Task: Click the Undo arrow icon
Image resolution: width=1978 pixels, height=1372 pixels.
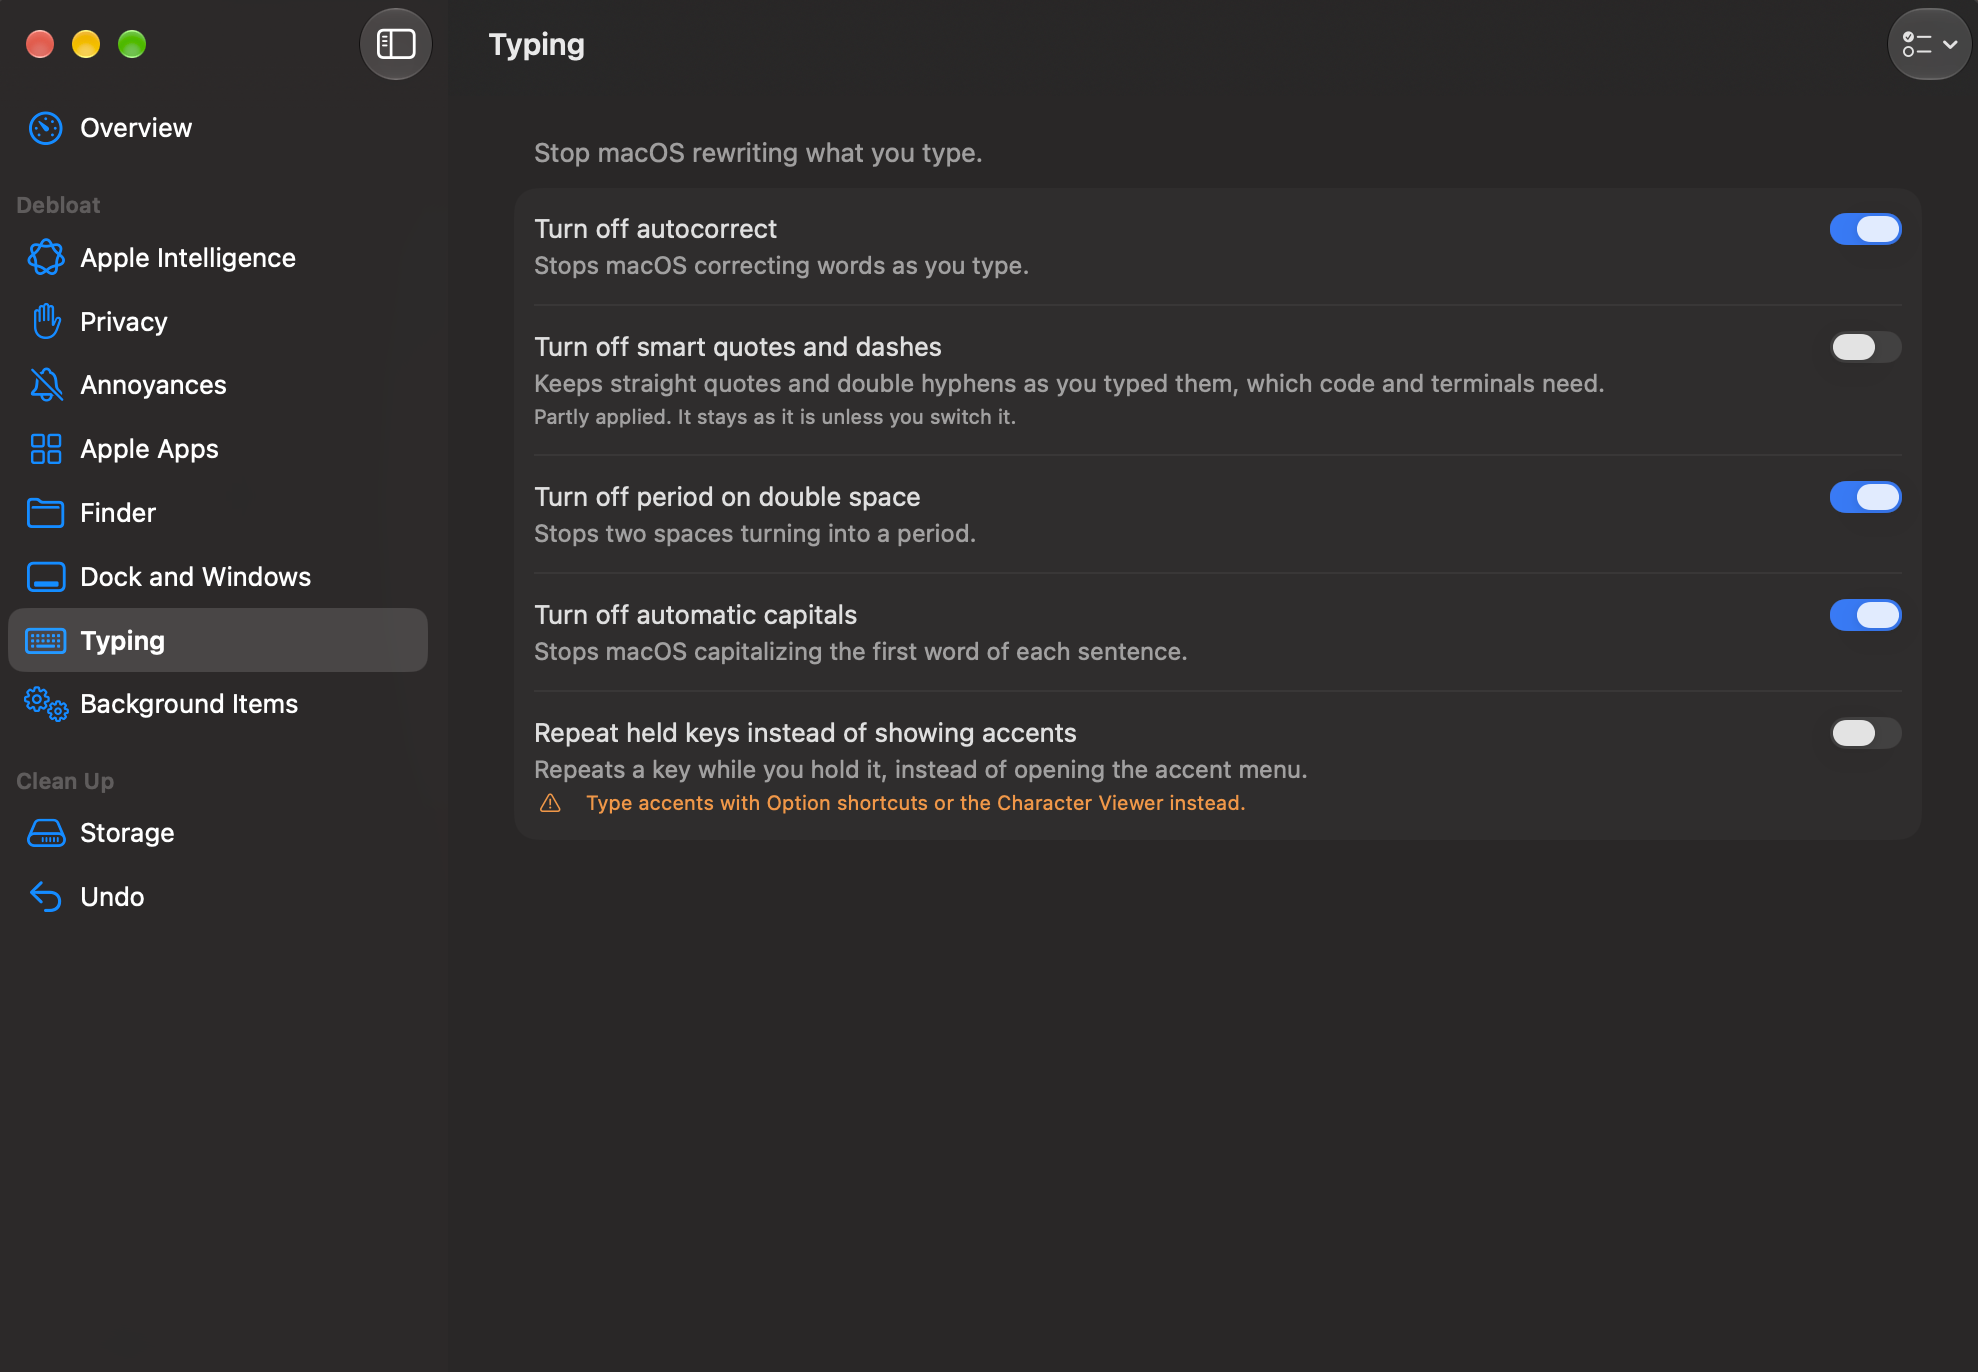Action: coord(46,897)
